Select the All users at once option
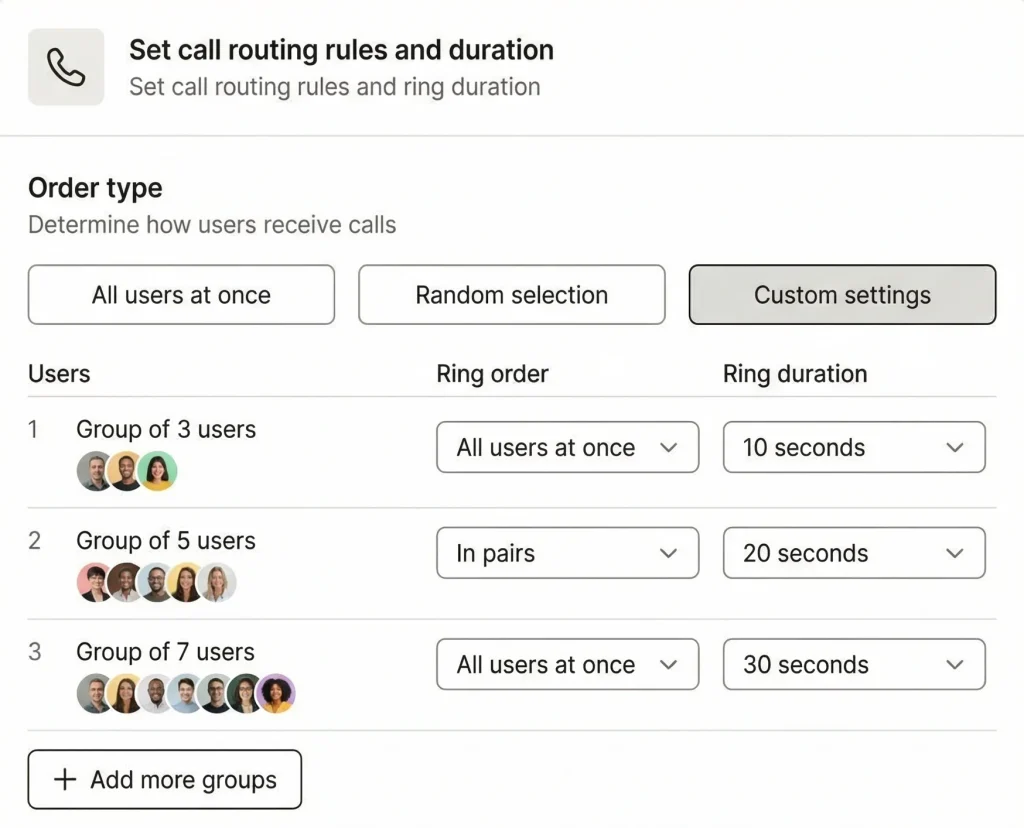Viewport: 1024px width, 828px height. [x=181, y=295]
